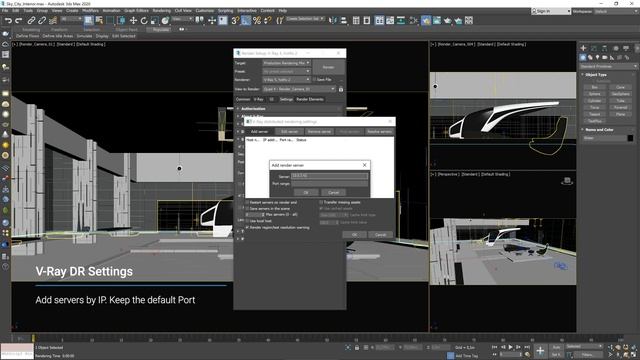Activate the Select and Uniform Scale tool
Screen dimensions: 640x360
pyautogui.click(x=154, y=20)
